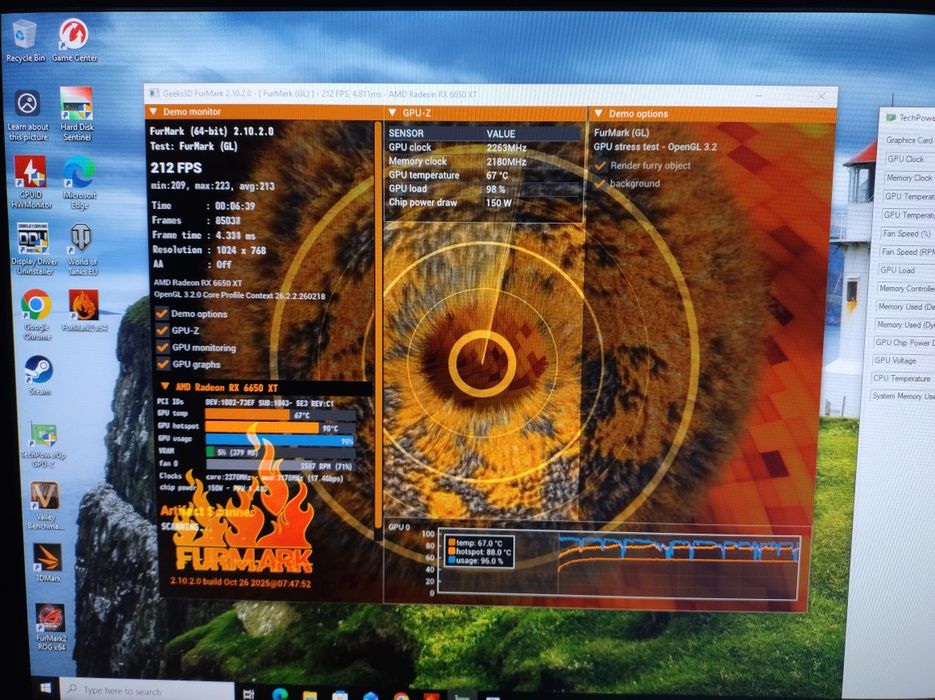
Task: Open the Windows Start menu
Action: pos(45,689)
